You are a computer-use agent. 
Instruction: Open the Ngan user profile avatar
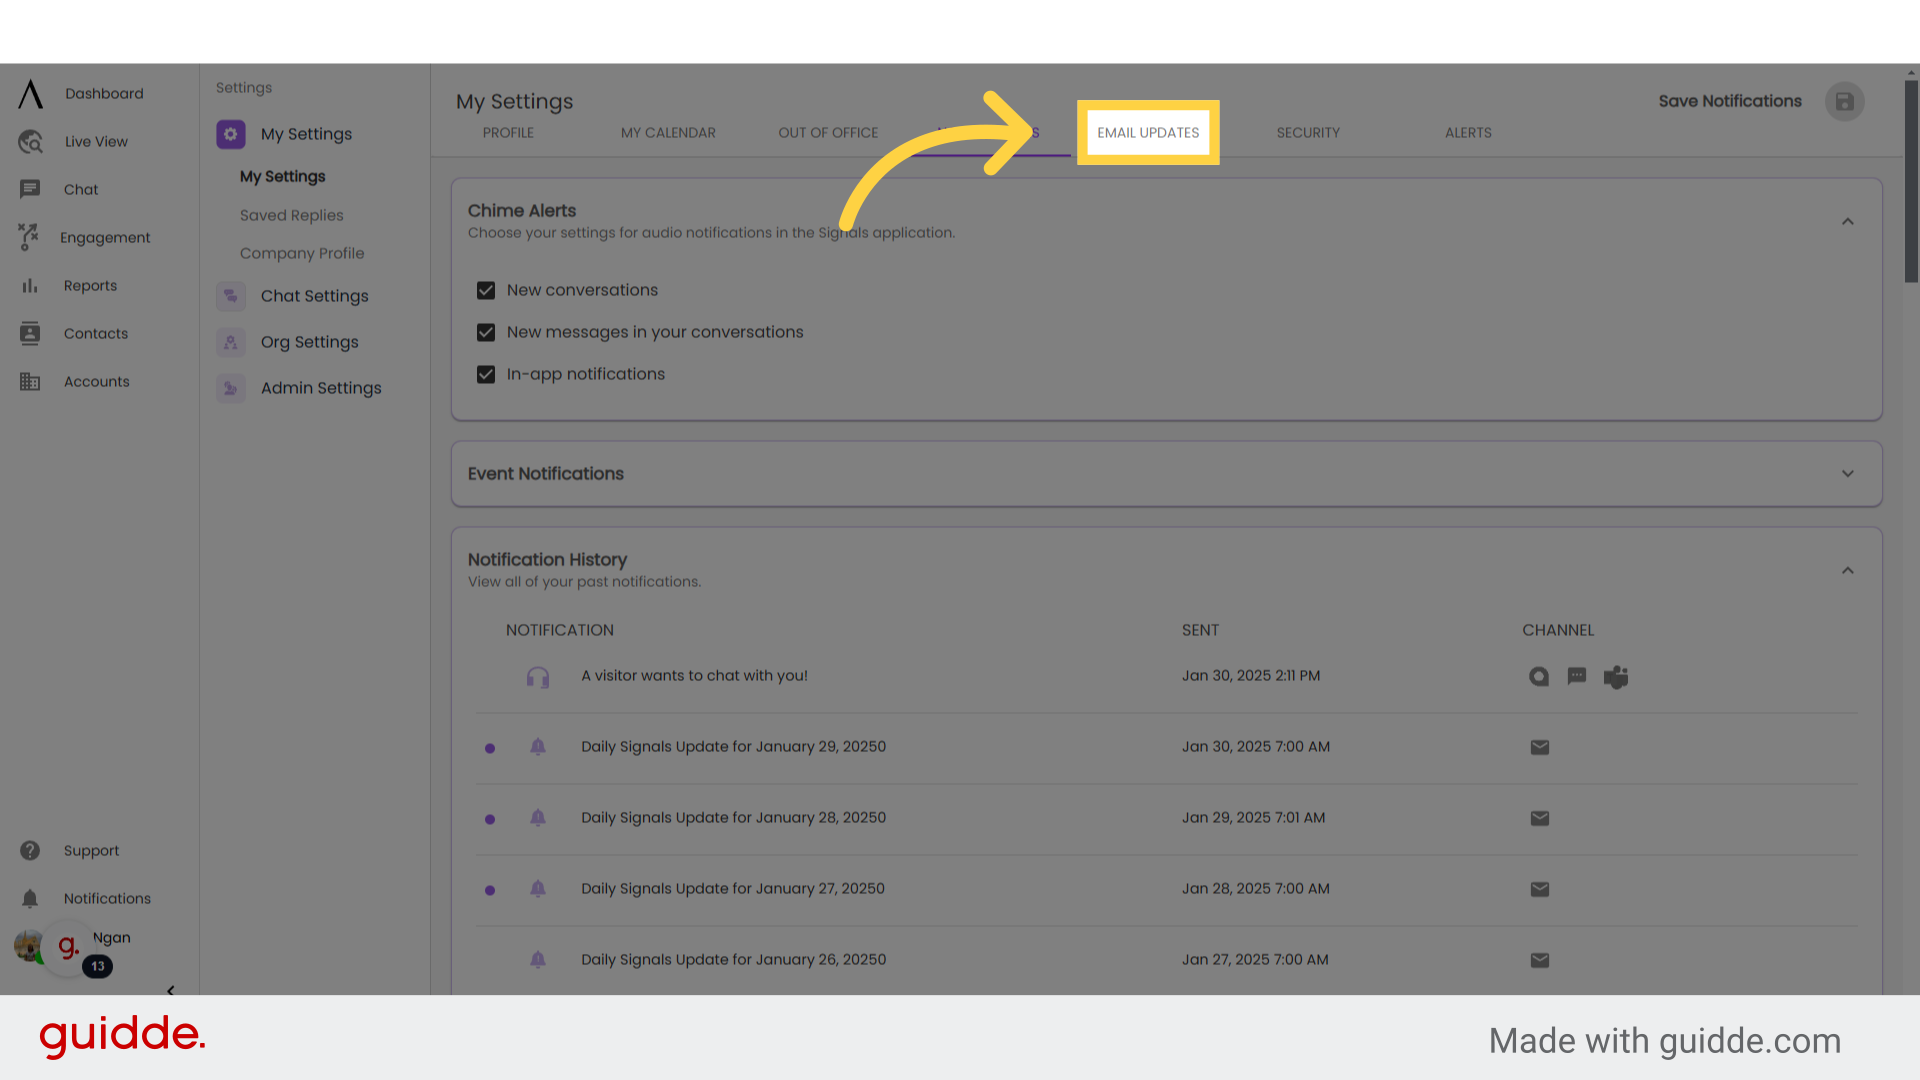point(28,945)
